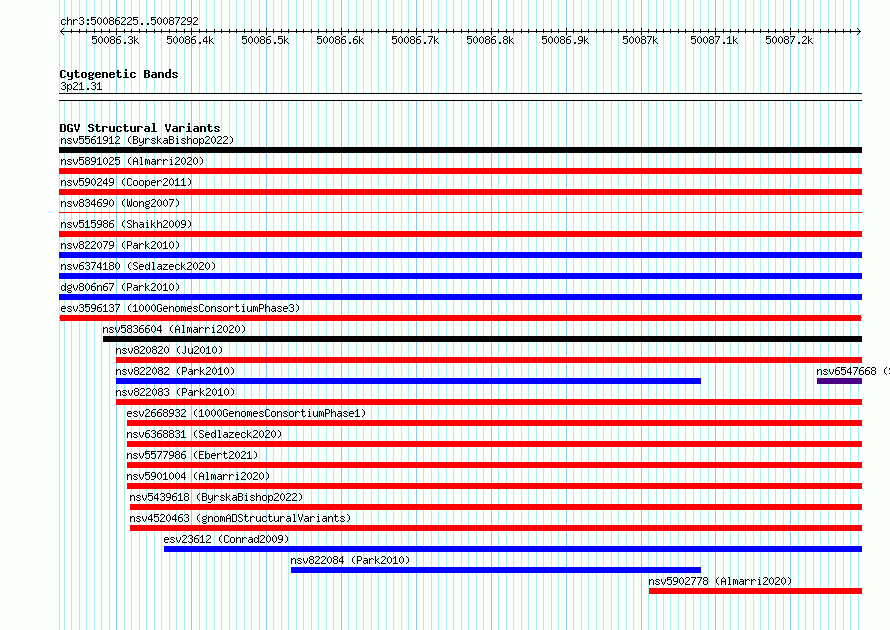
Task: Select the red nsv590249 variant bar
Action: (460, 192)
